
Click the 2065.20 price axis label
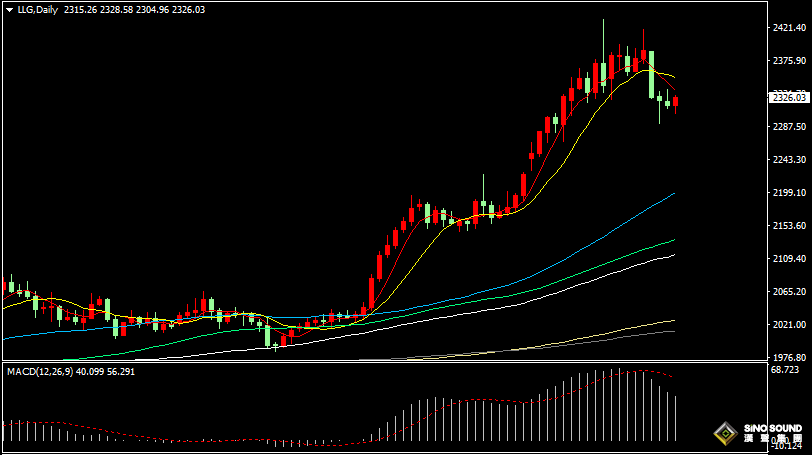(789, 292)
